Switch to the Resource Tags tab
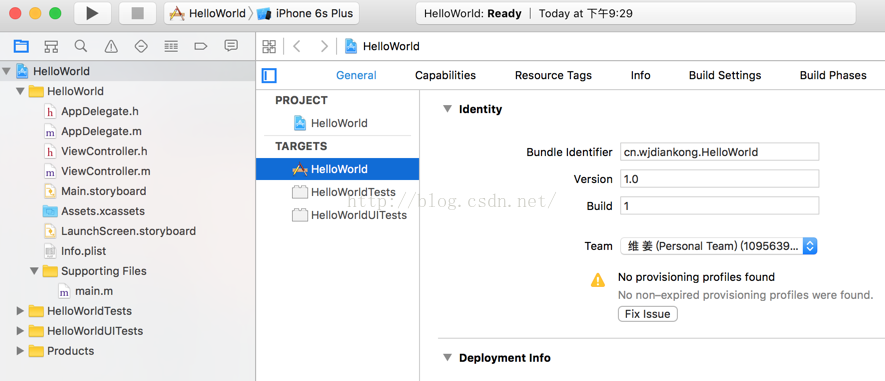The image size is (885, 381). (553, 76)
